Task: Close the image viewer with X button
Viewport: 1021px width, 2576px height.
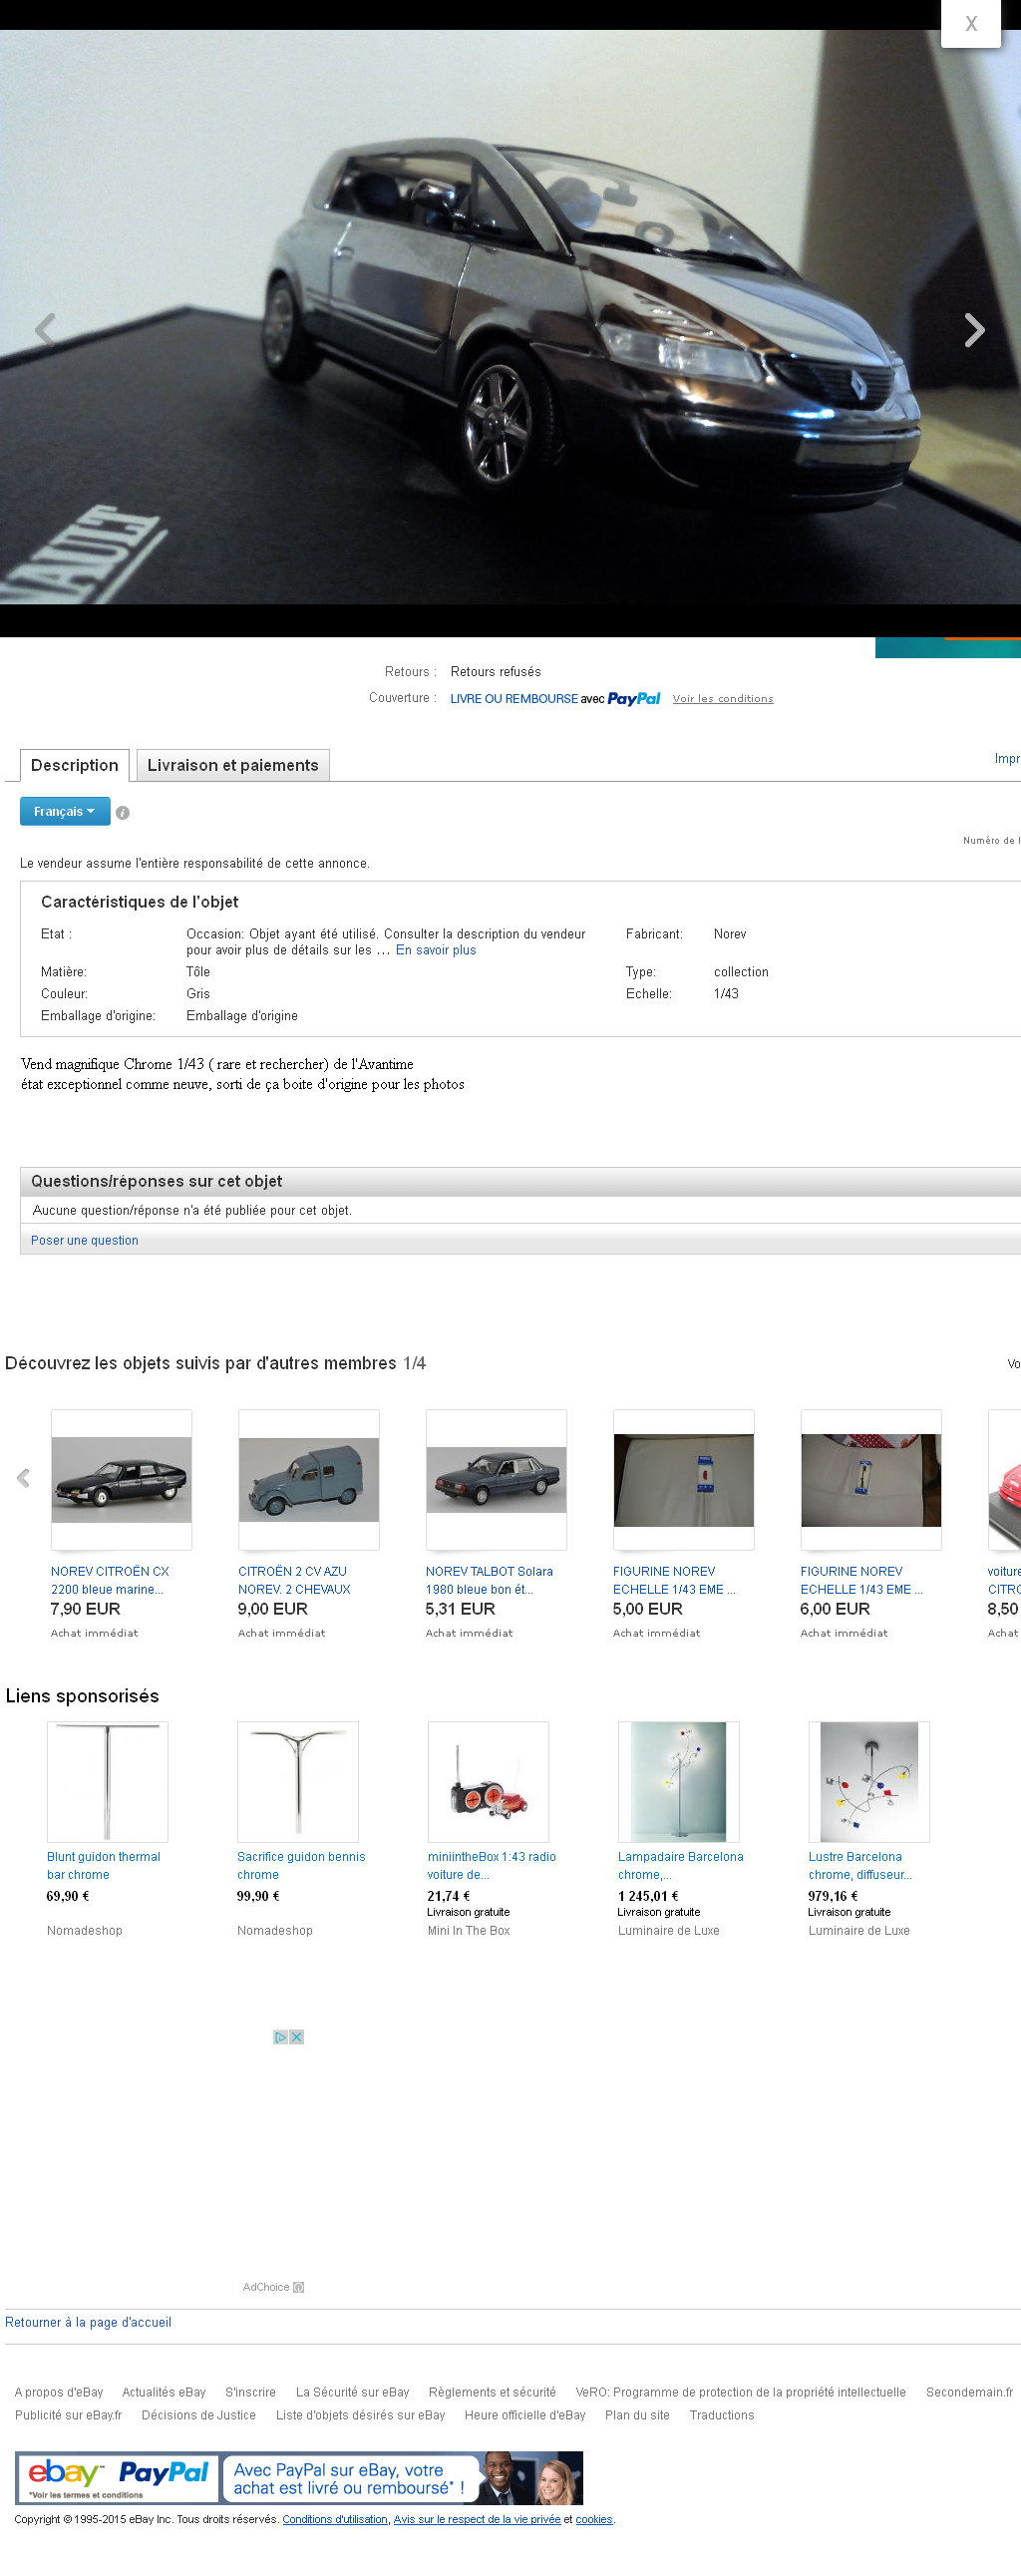Action: pos(969,24)
